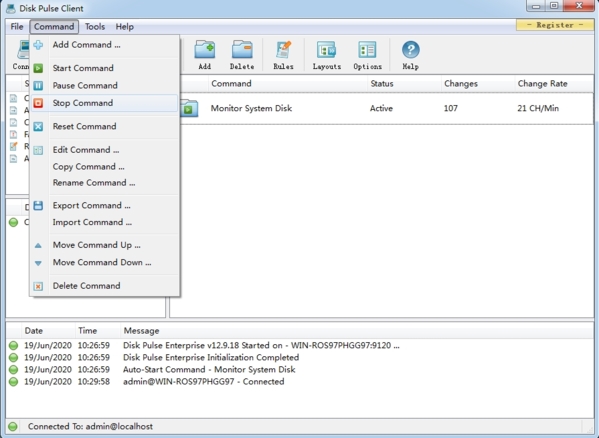The height and width of the screenshot is (438, 599).
Task: Open the Help menu
Action: (125, 27)
